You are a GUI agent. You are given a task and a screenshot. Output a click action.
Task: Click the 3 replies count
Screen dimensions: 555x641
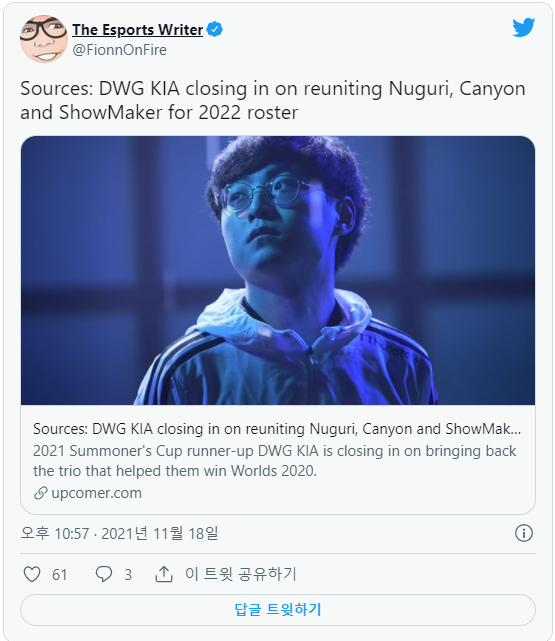pos(128,574)
